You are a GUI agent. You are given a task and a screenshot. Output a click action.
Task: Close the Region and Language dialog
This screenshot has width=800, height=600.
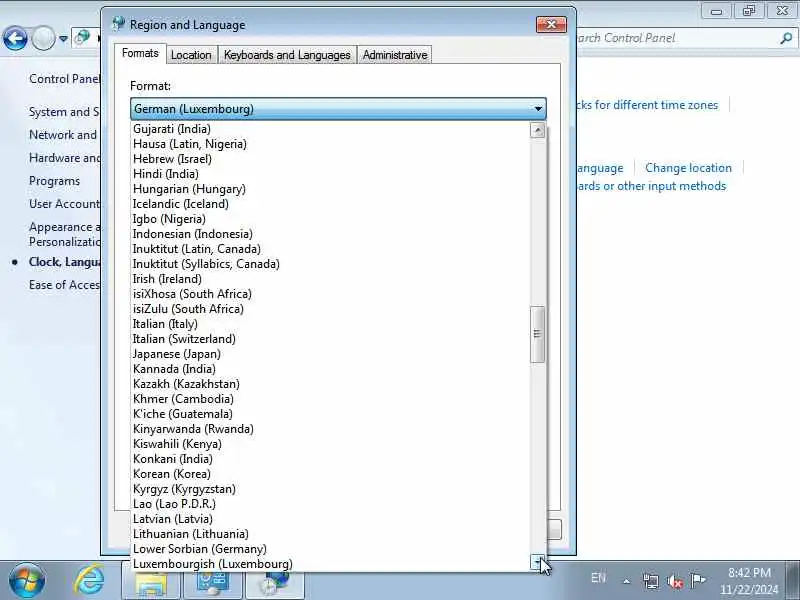point(552,24)
